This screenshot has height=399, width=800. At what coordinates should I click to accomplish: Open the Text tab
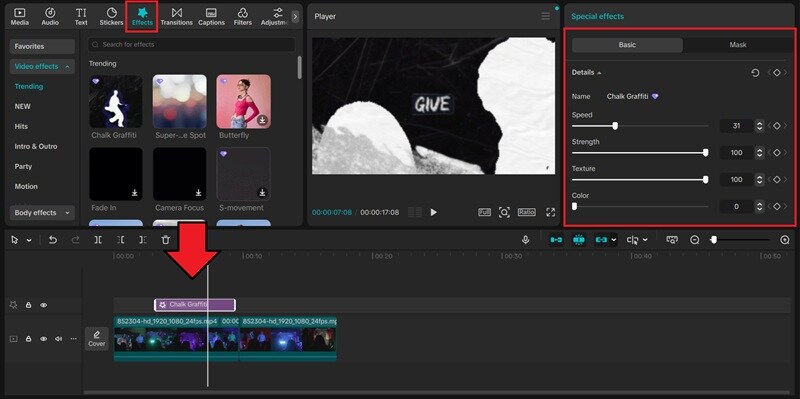coord(81,16)
